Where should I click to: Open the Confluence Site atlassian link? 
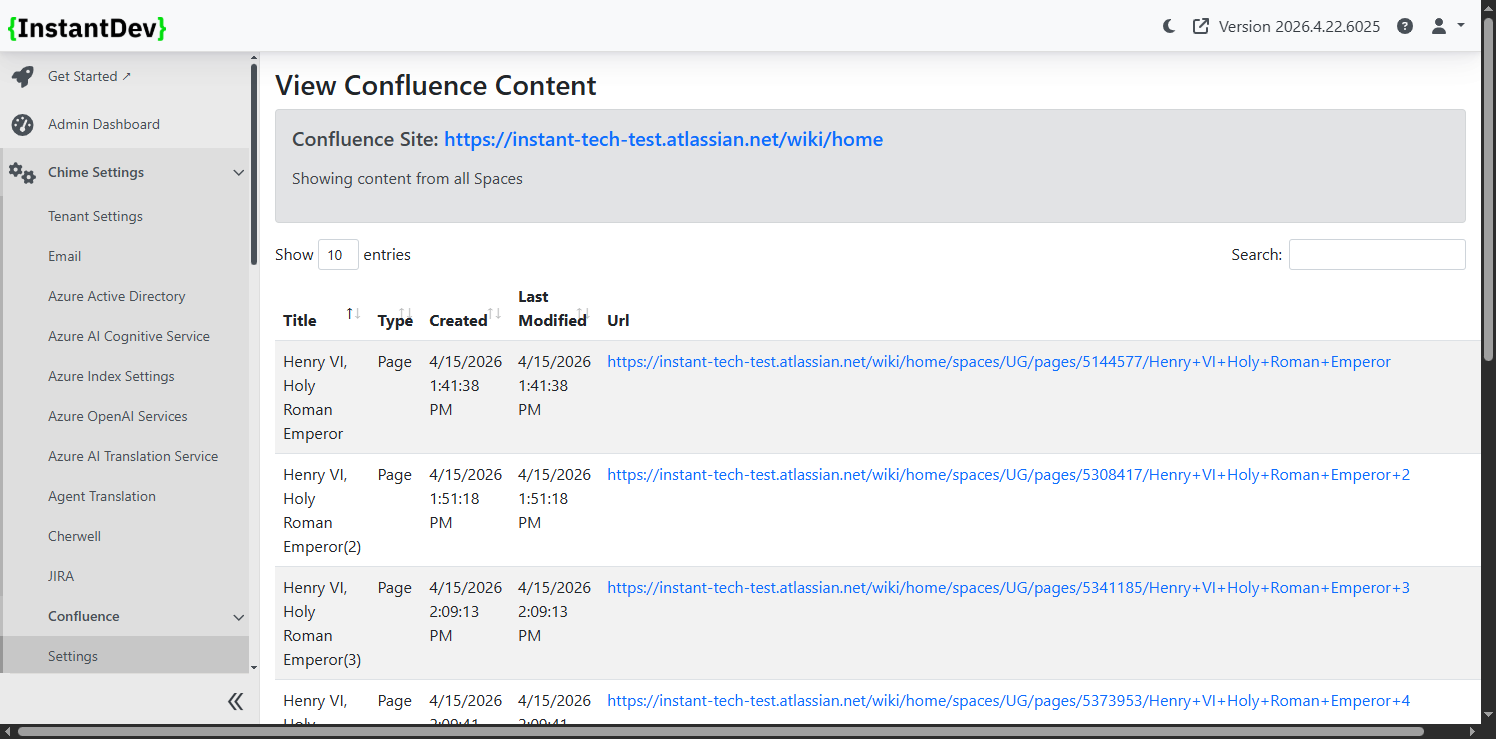[x=663, y=139]
